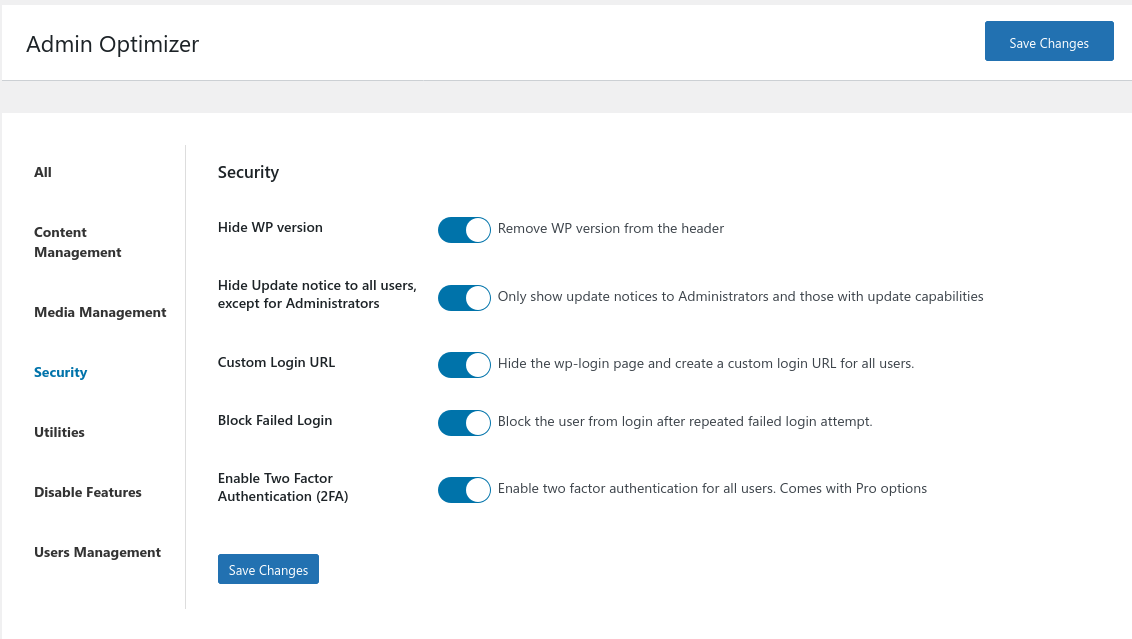Open the All settings tab
The width and height of the screenshot is (1132, 639).
[x=43, y=172]
